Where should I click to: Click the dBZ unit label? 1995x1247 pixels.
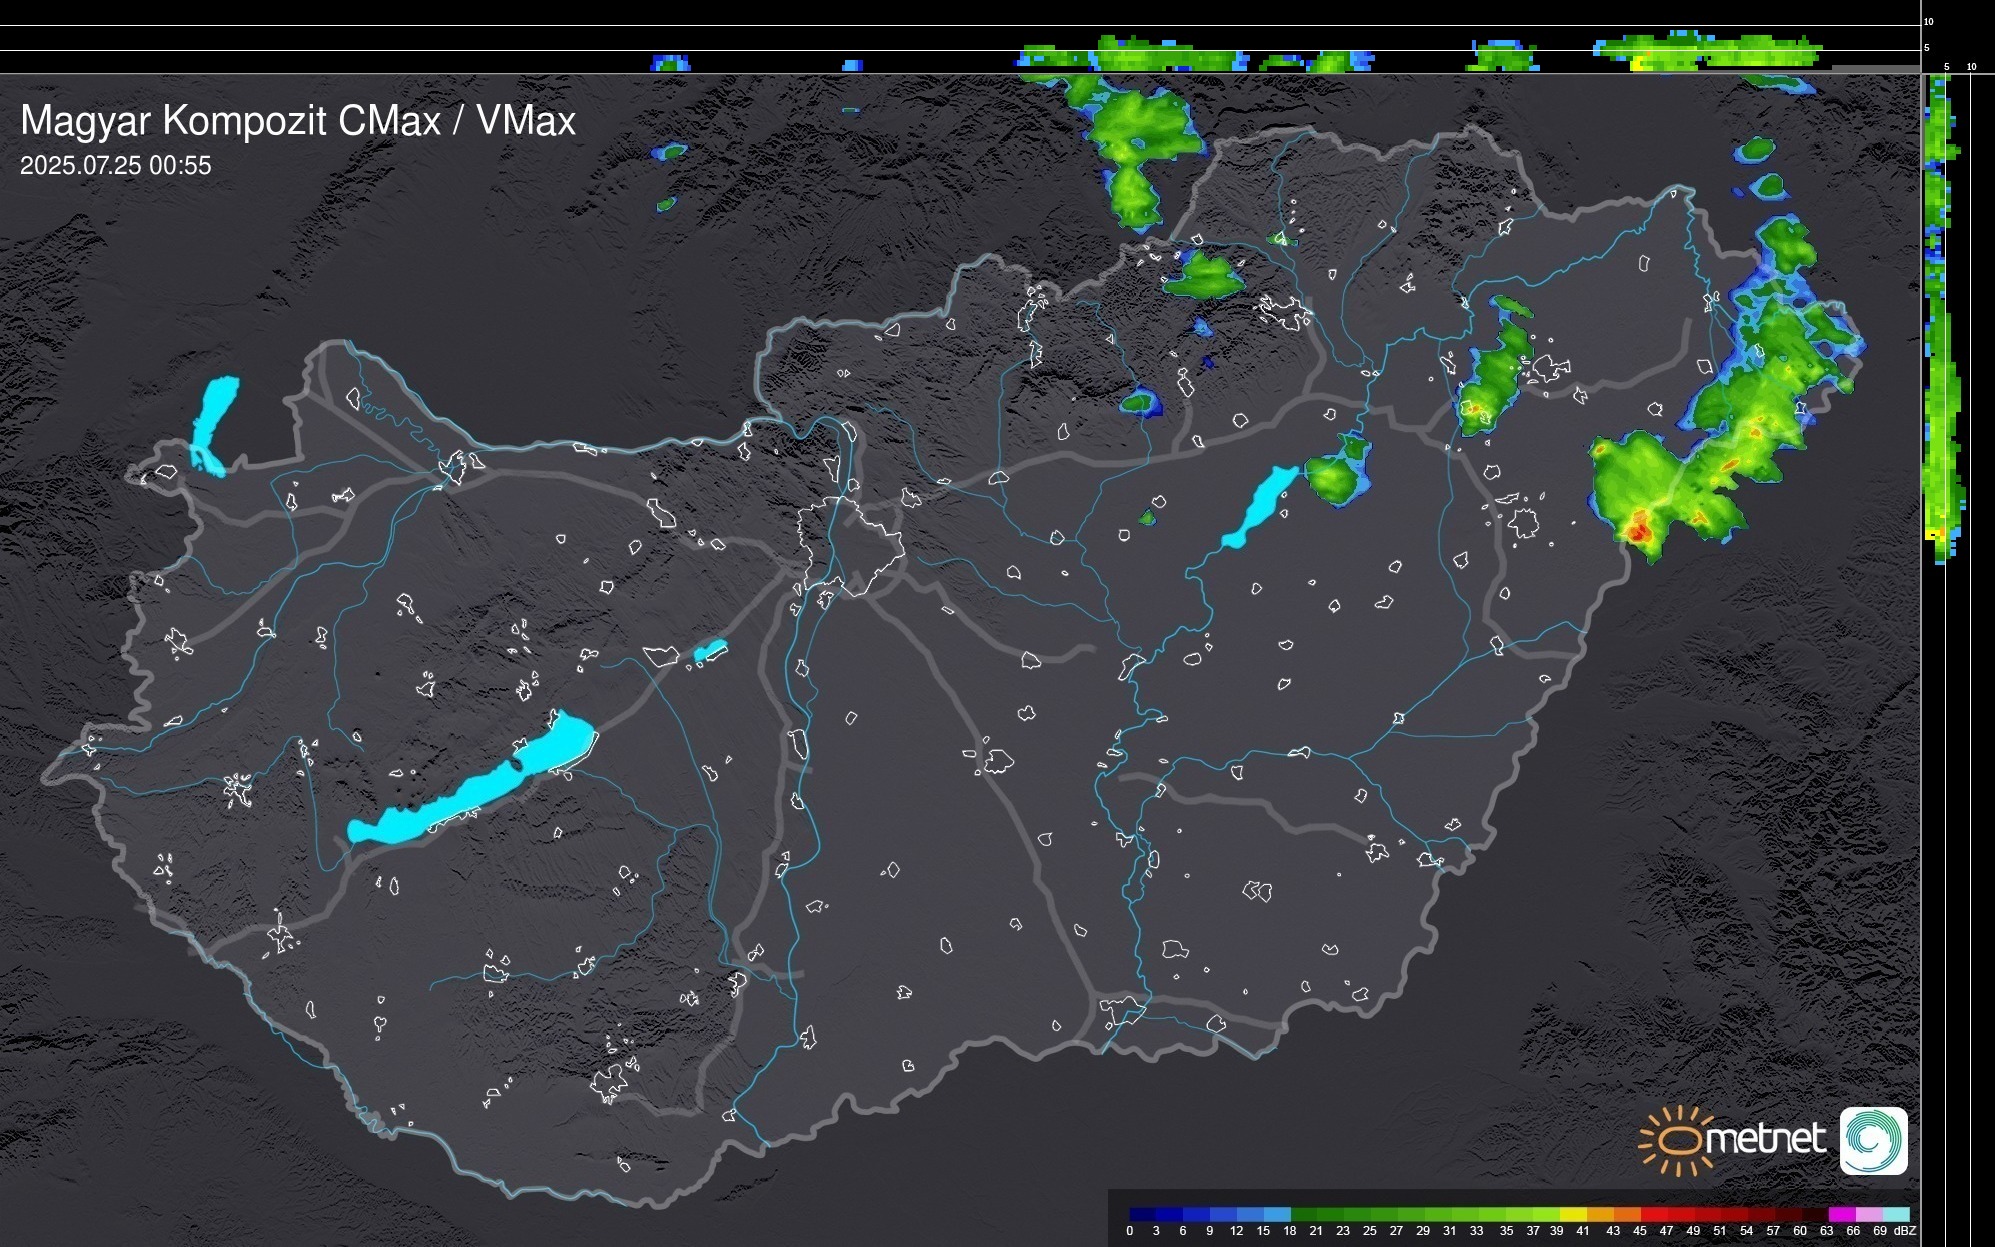pos(1905,1231)
